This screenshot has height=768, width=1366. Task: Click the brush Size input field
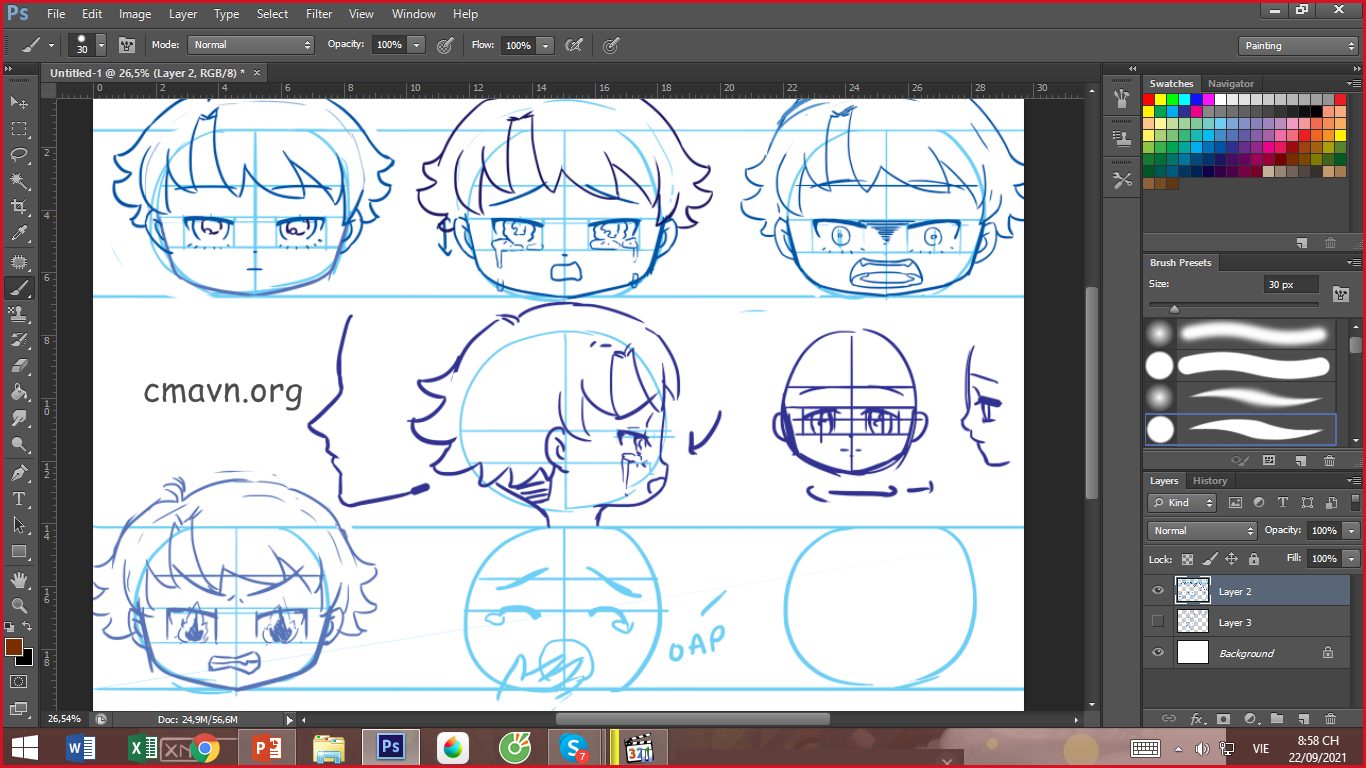click(x=1290, y=285)
